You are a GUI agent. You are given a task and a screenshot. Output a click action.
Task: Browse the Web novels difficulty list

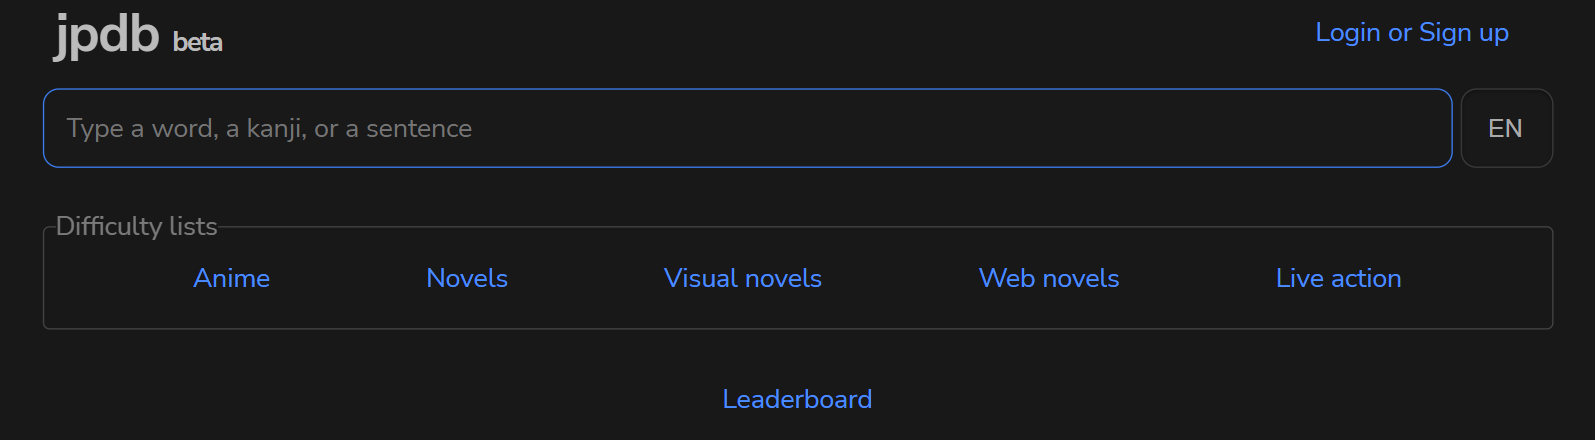[x=1049, y=278]
